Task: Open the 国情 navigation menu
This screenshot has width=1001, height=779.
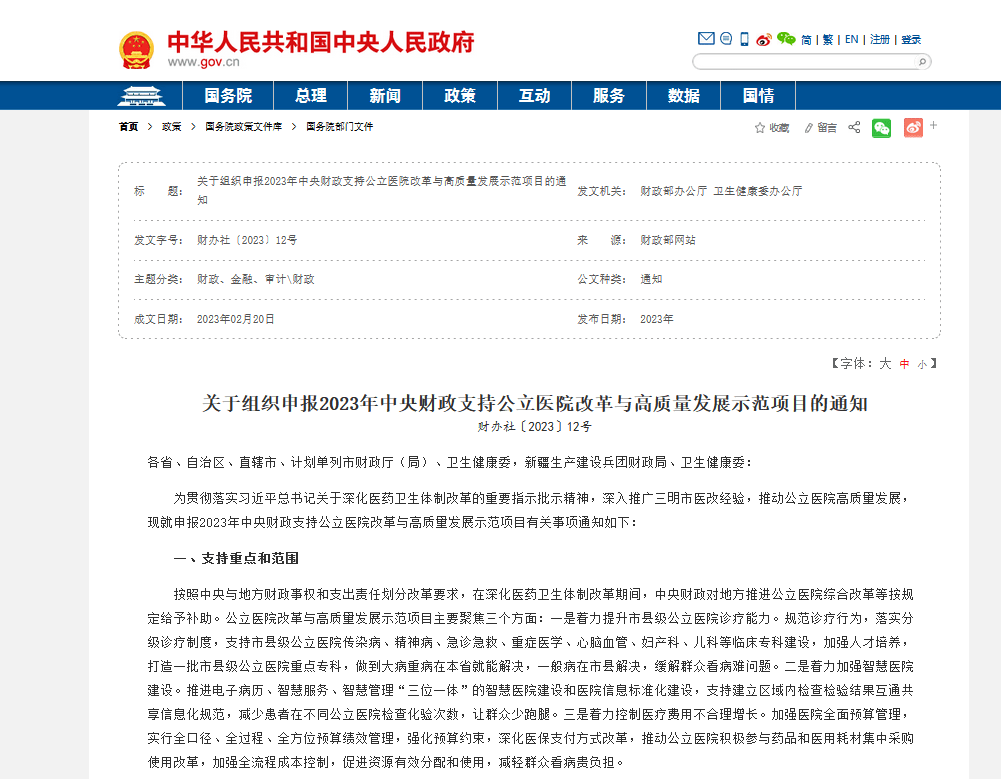Action: tap(758, 96)
